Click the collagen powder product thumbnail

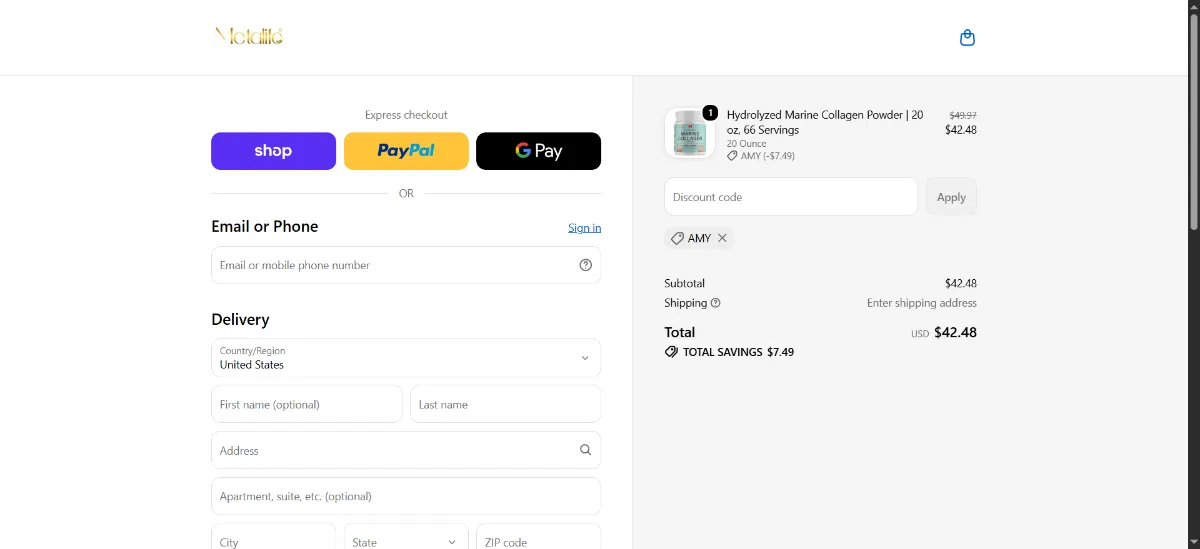point(690,133)
